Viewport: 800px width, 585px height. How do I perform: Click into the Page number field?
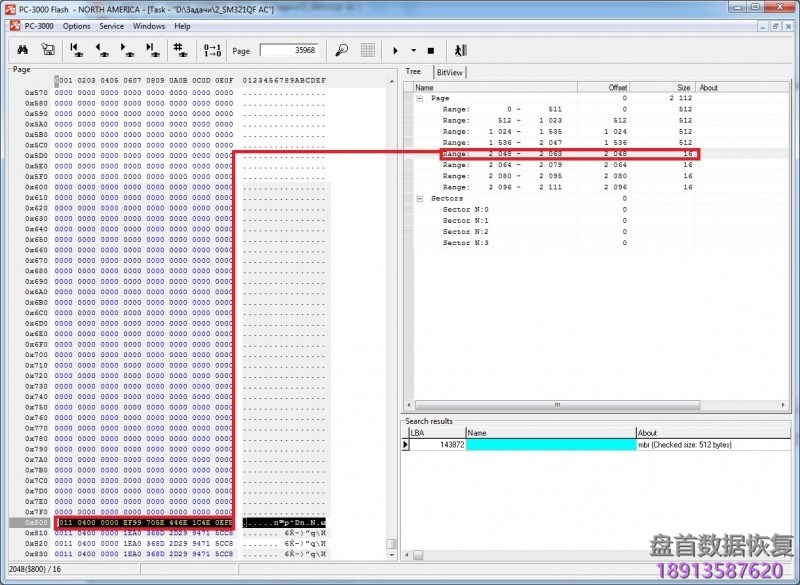click(288, 50)
